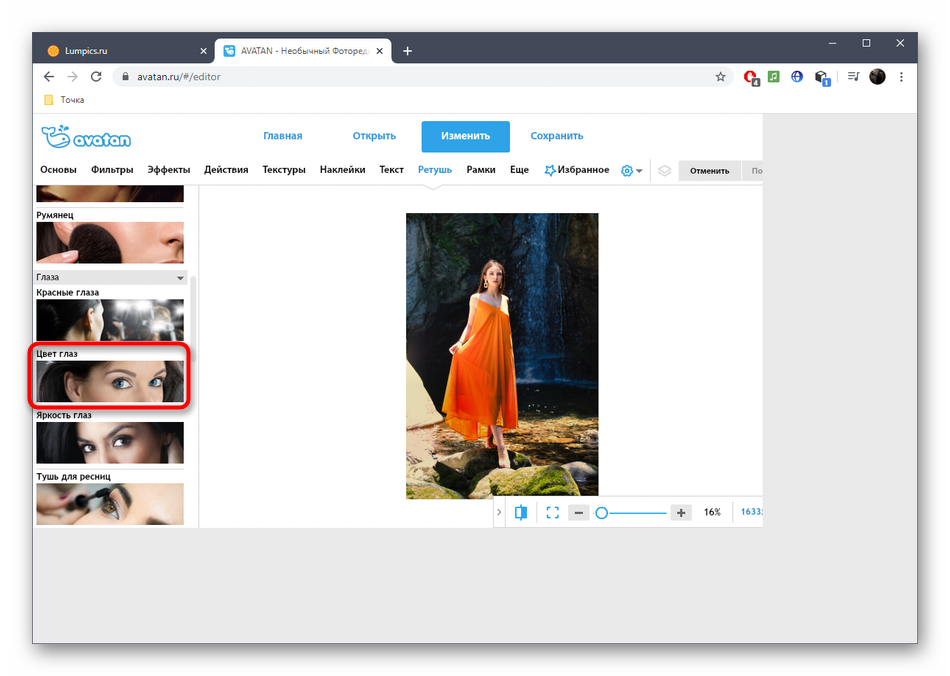Switch to the Фильтры tab

112,170
